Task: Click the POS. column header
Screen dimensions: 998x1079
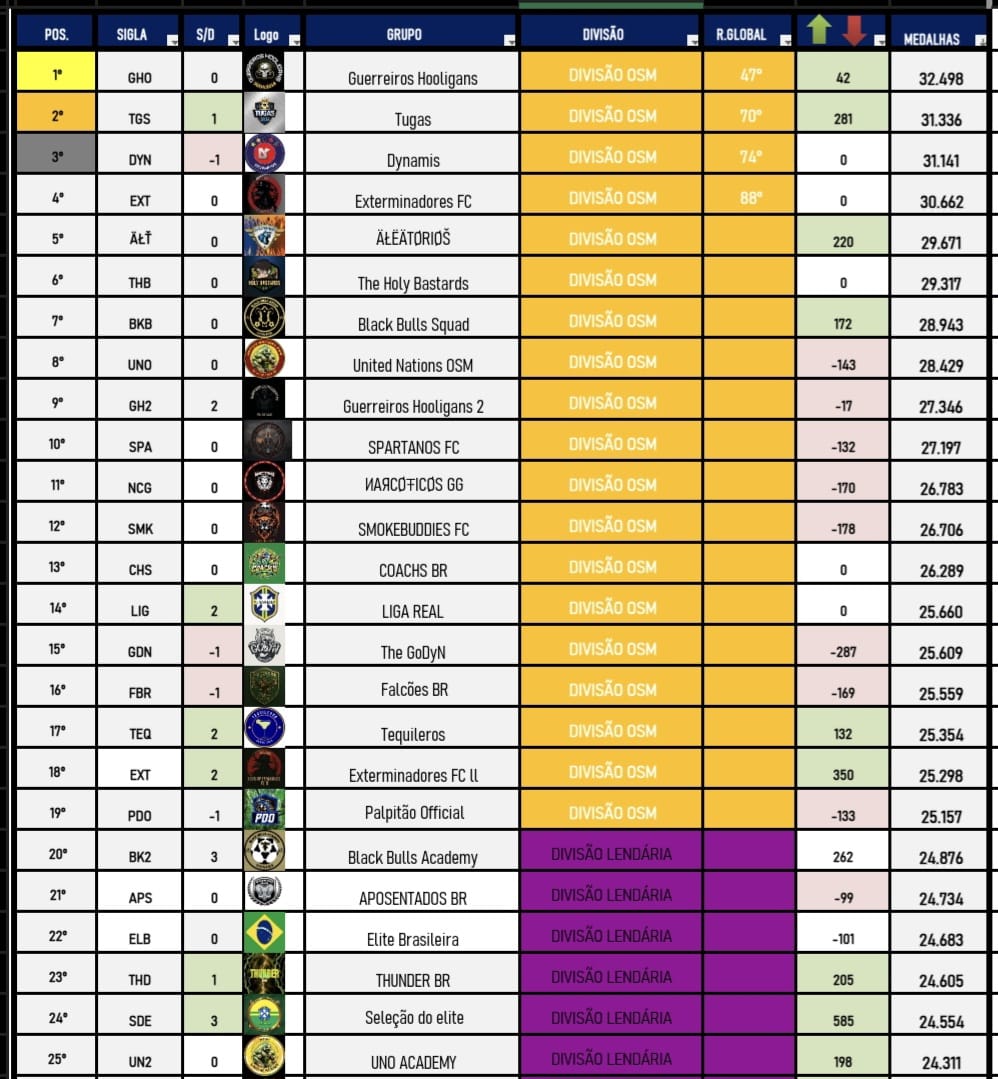Action: [x=56, y=34]
